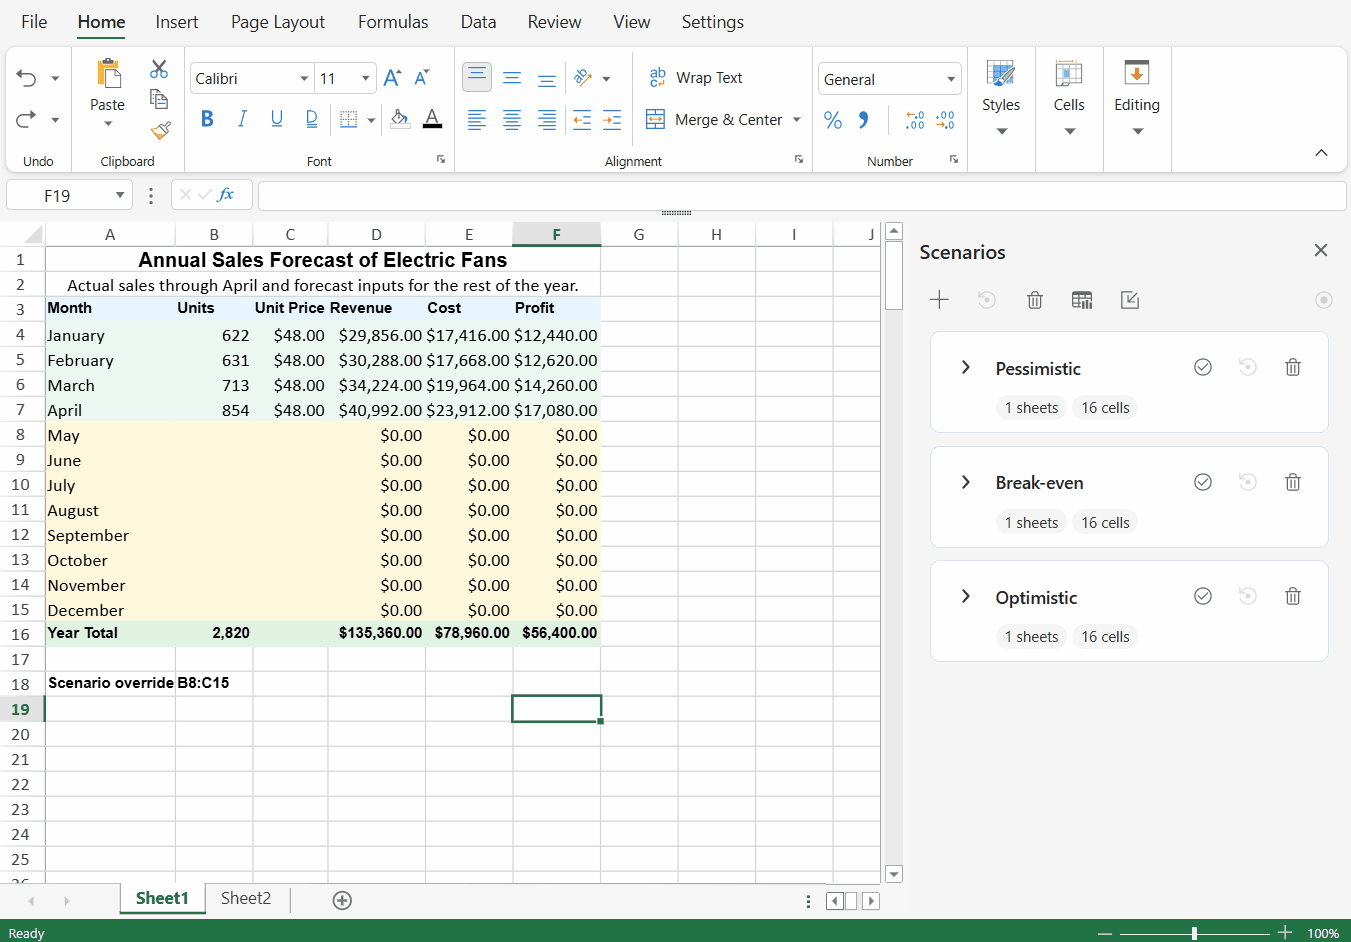
Task: Expand the Pessimistic scenario details
Action: click(x=965, y=367)
